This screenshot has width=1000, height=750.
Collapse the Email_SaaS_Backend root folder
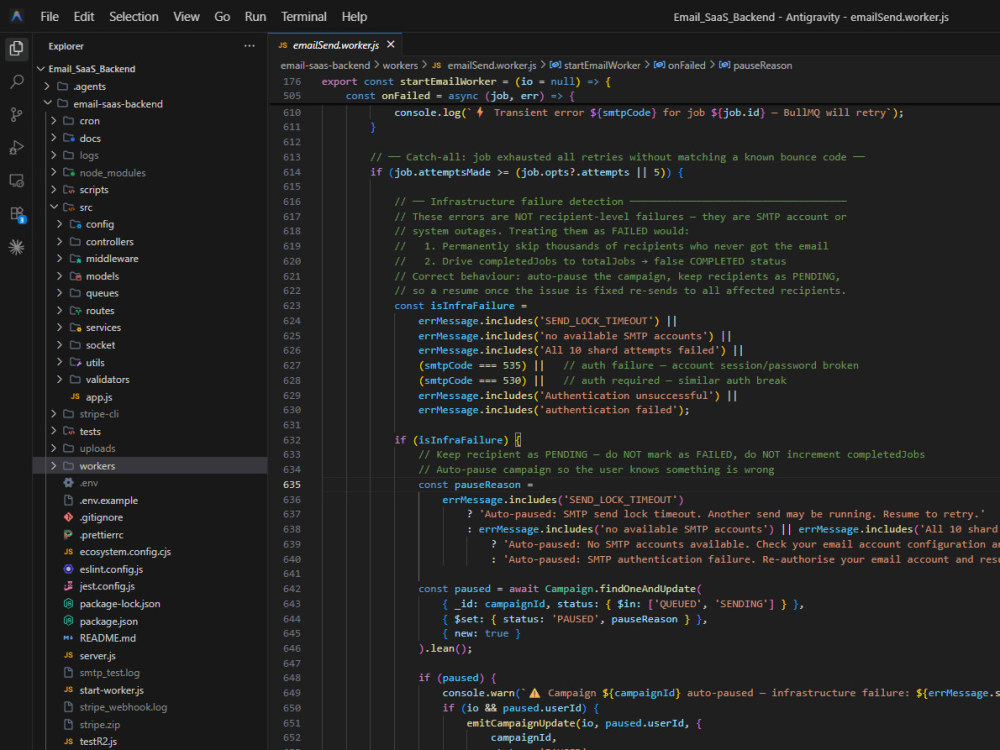pyautogui.click(x=92, y=69)
